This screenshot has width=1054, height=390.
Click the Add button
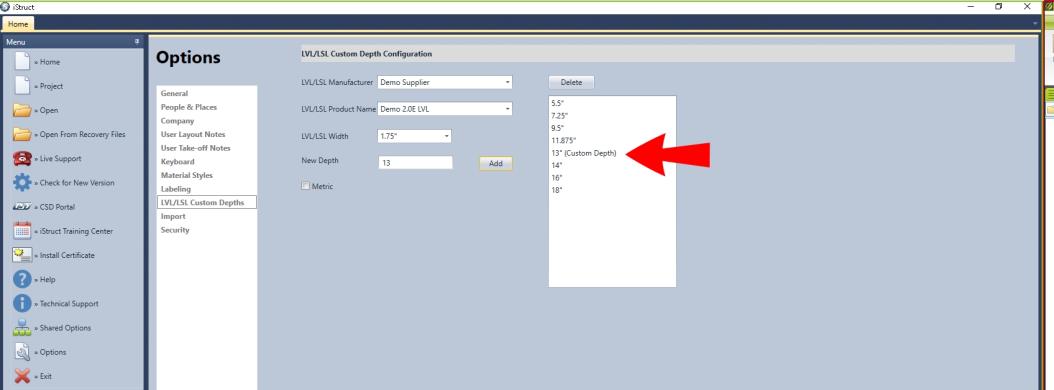[x=495, y=163]
